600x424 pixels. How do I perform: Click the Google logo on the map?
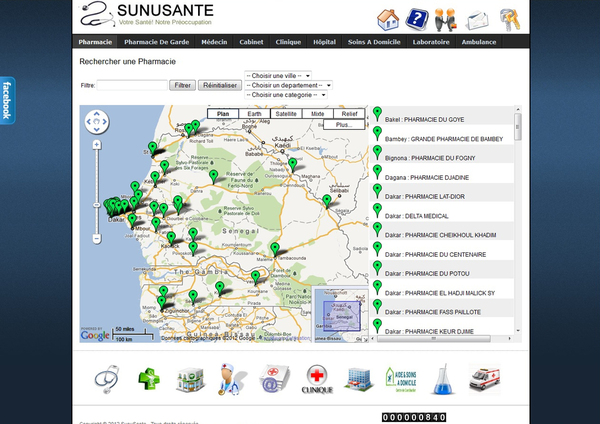point(95,335)
